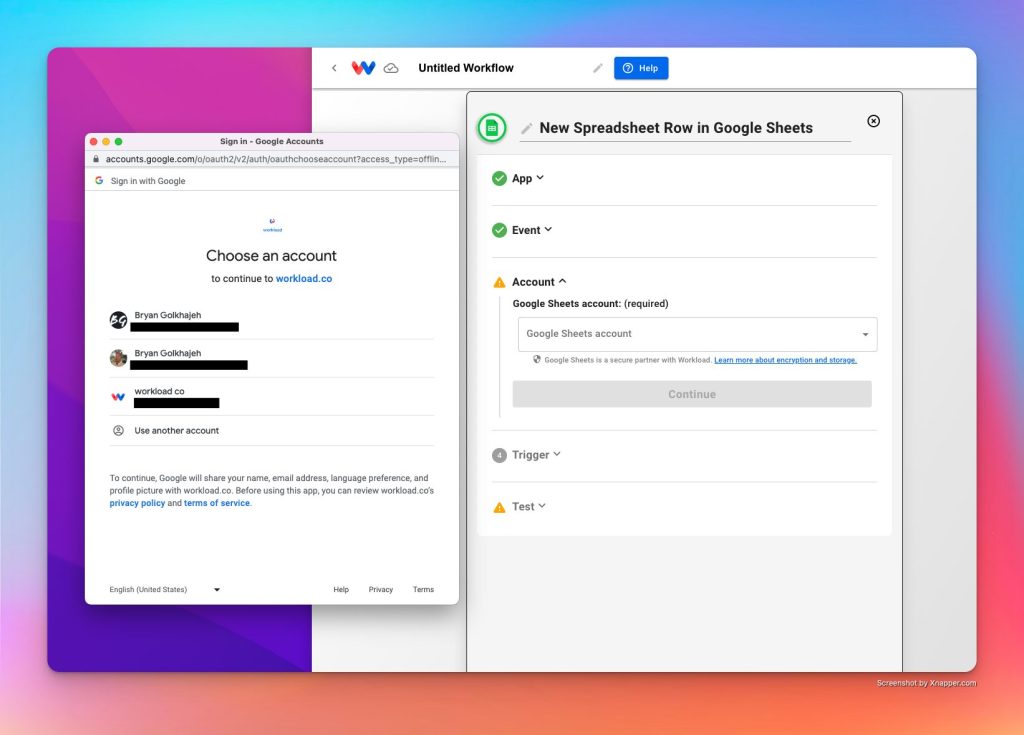Click warning triangle next to Account

500,282
